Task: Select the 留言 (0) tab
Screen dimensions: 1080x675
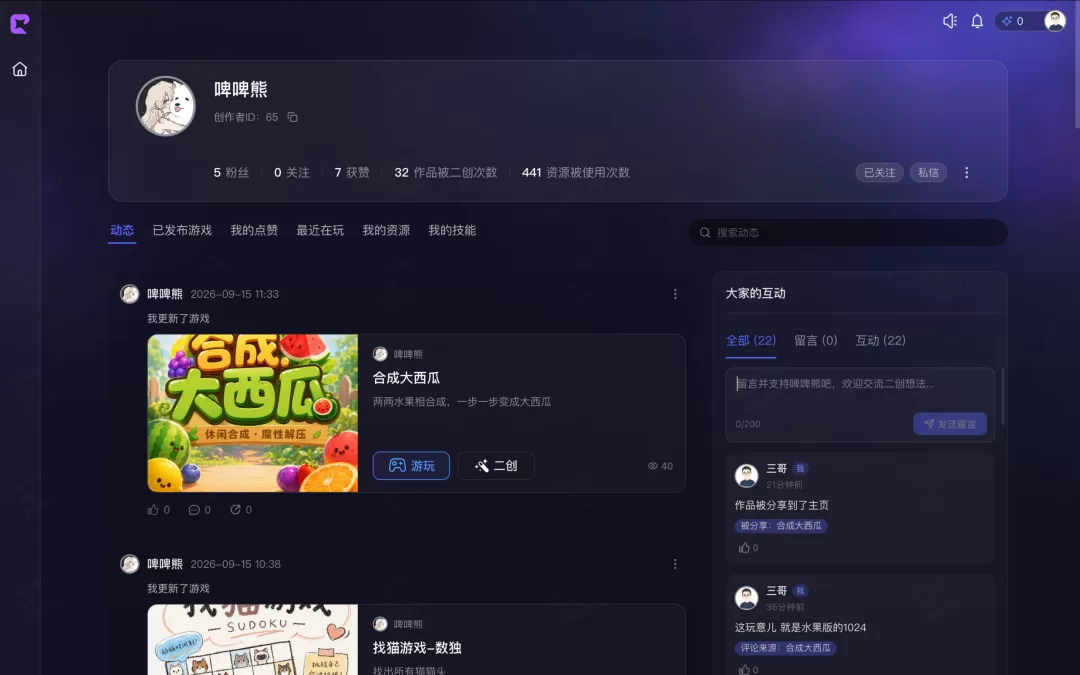Action: 816,340
